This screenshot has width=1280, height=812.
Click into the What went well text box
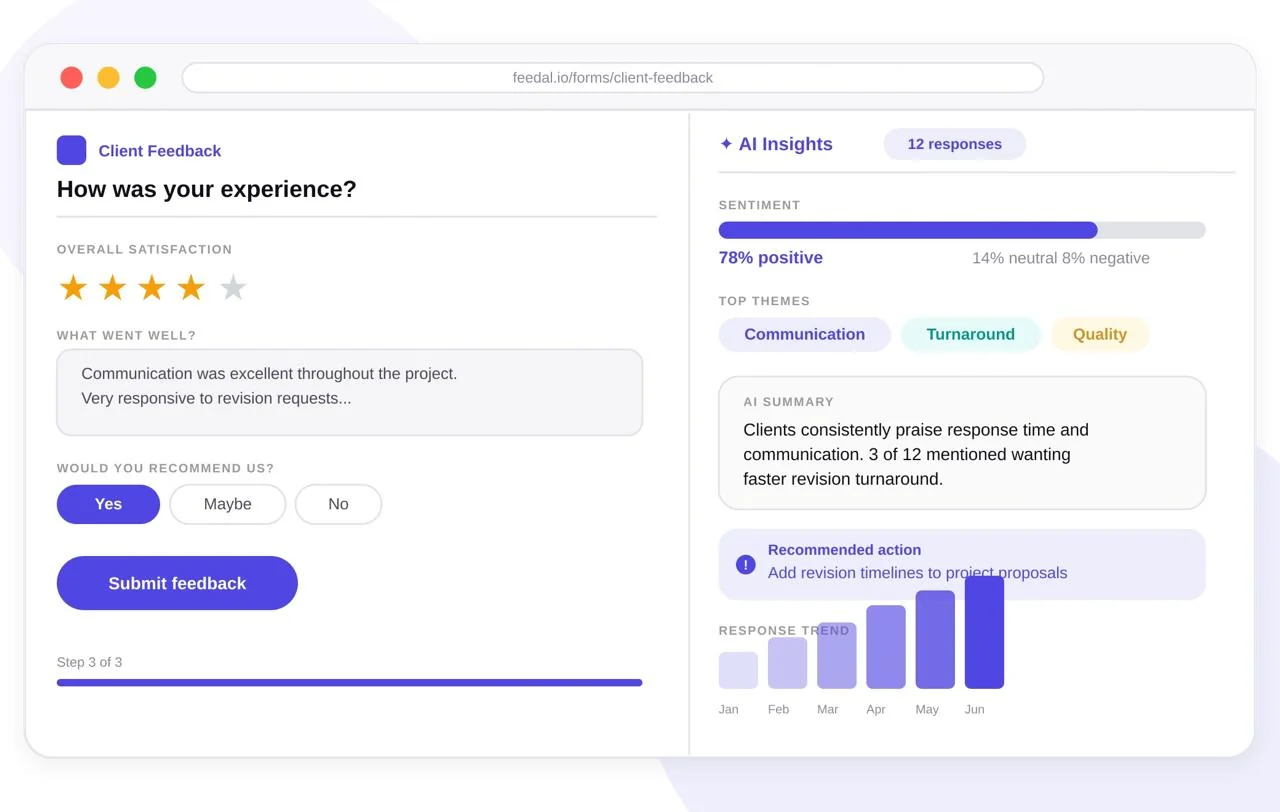coord(349,392)
